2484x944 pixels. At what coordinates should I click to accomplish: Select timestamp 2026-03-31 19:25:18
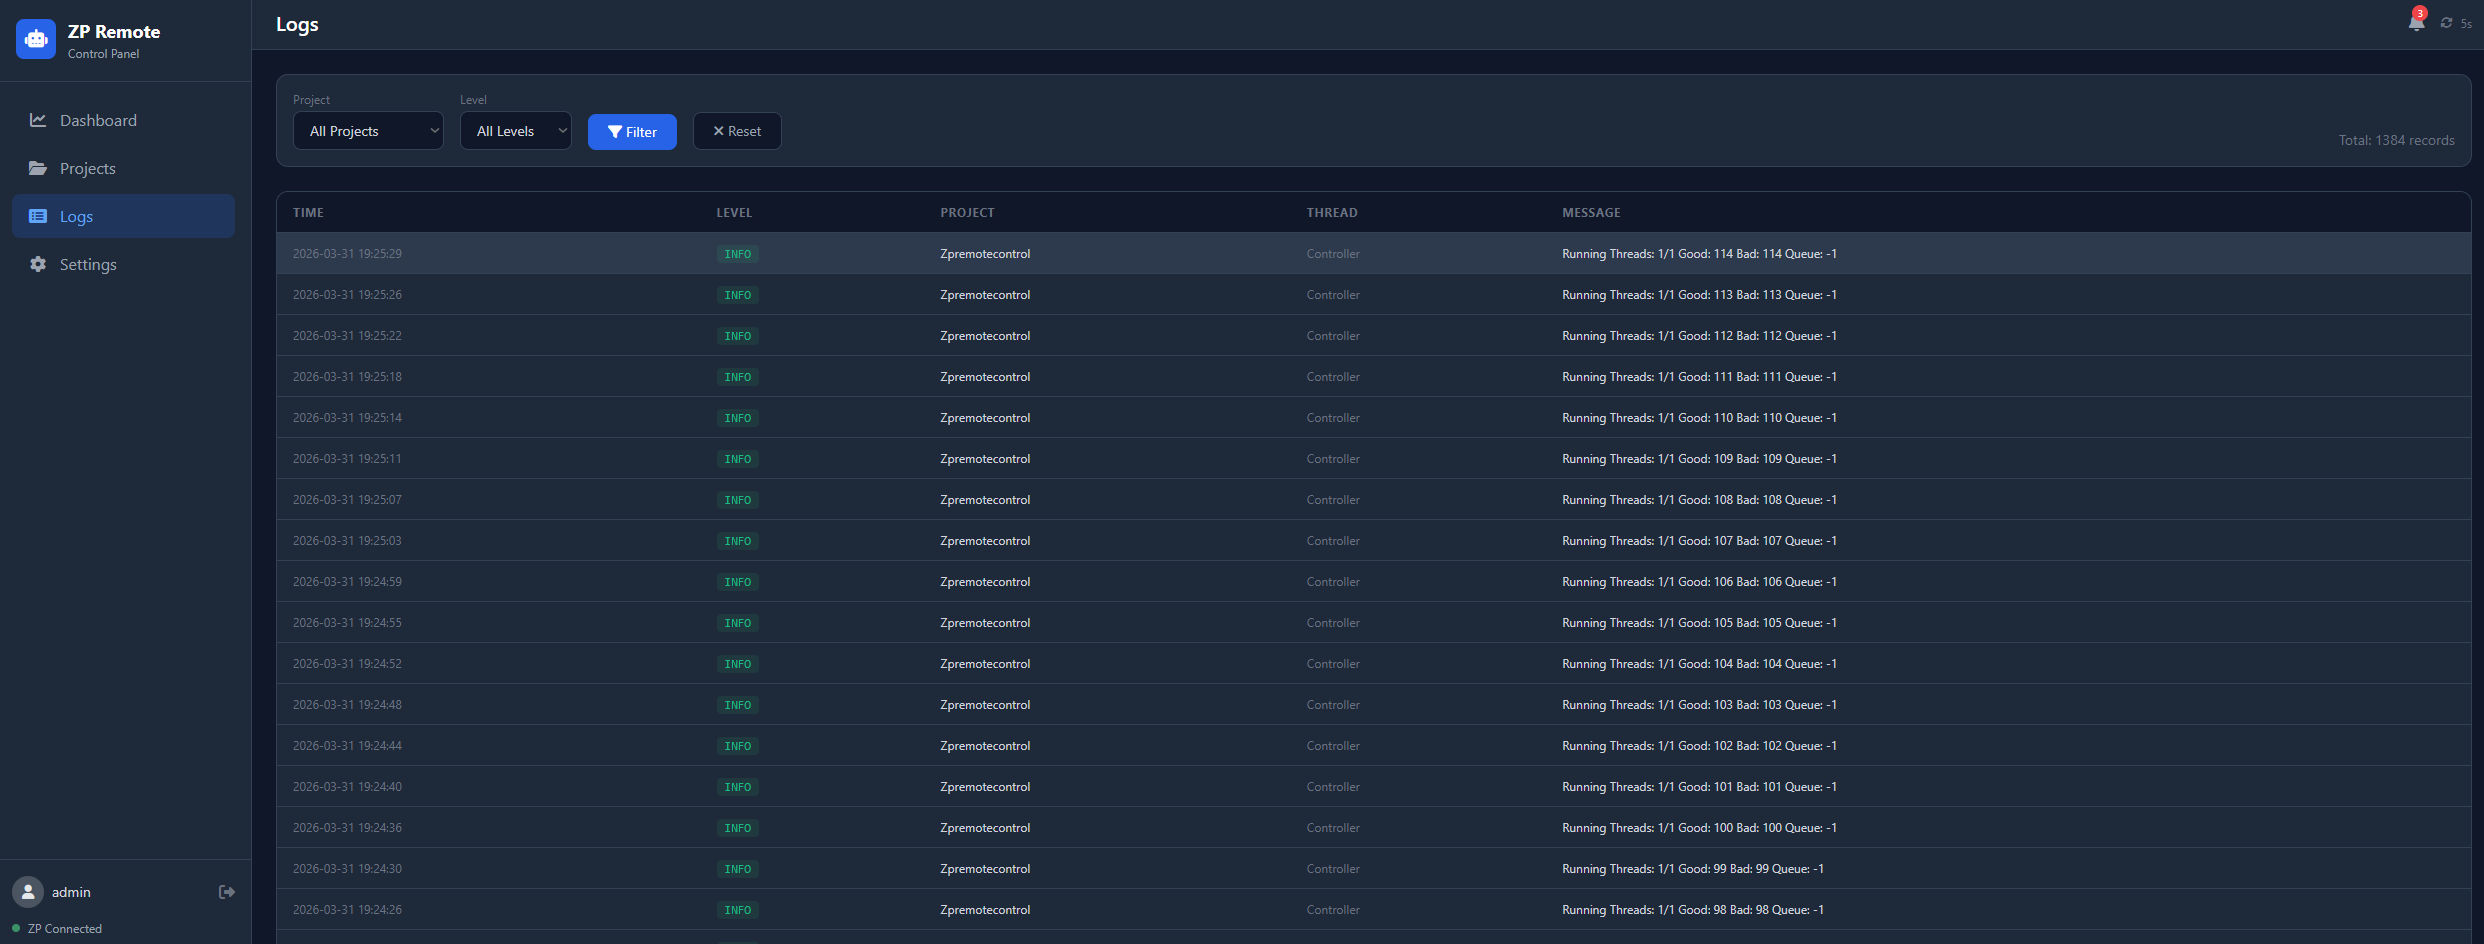[347, 377]
